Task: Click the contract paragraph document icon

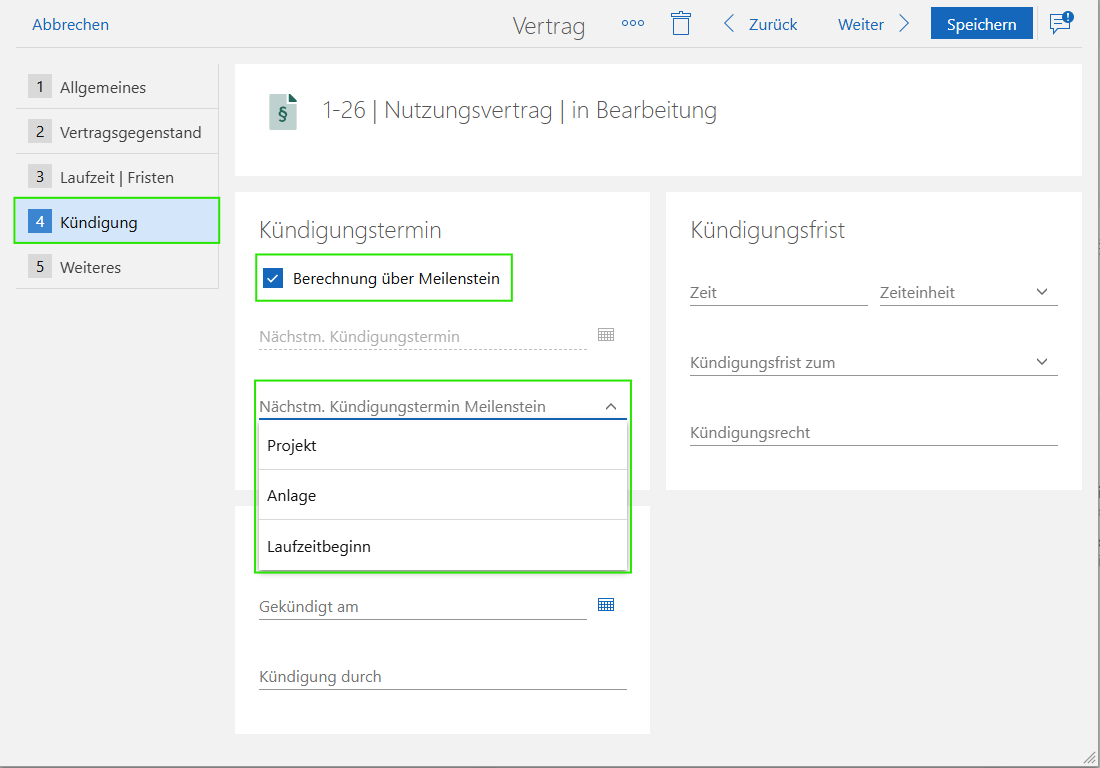Action: pyautogui.click(x=283, y=112)
